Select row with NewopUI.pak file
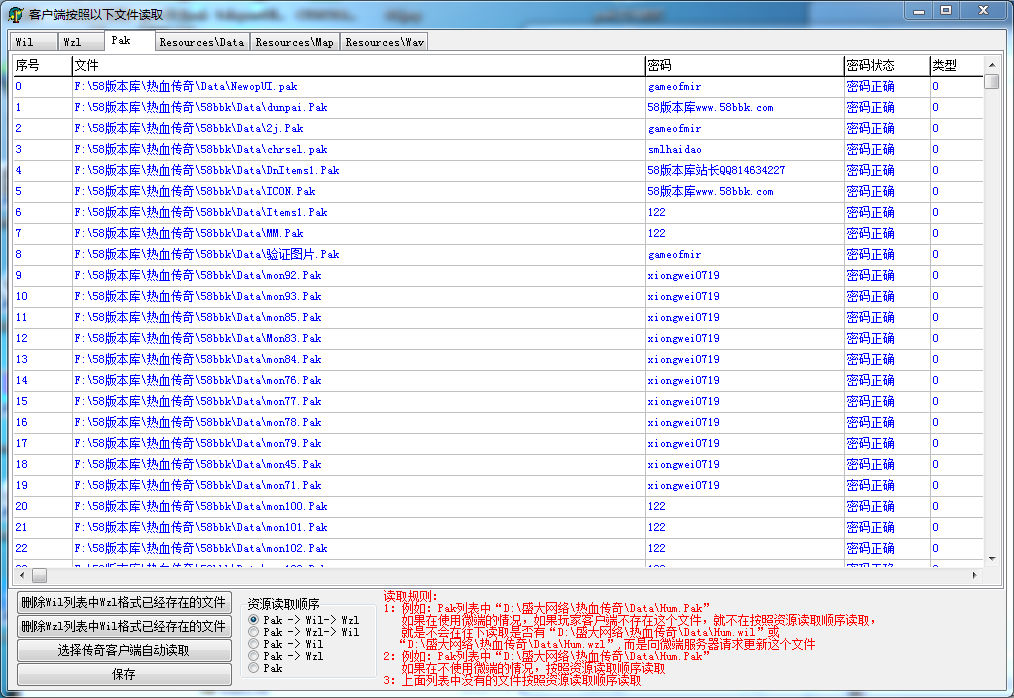 click(x=498, y=86)
